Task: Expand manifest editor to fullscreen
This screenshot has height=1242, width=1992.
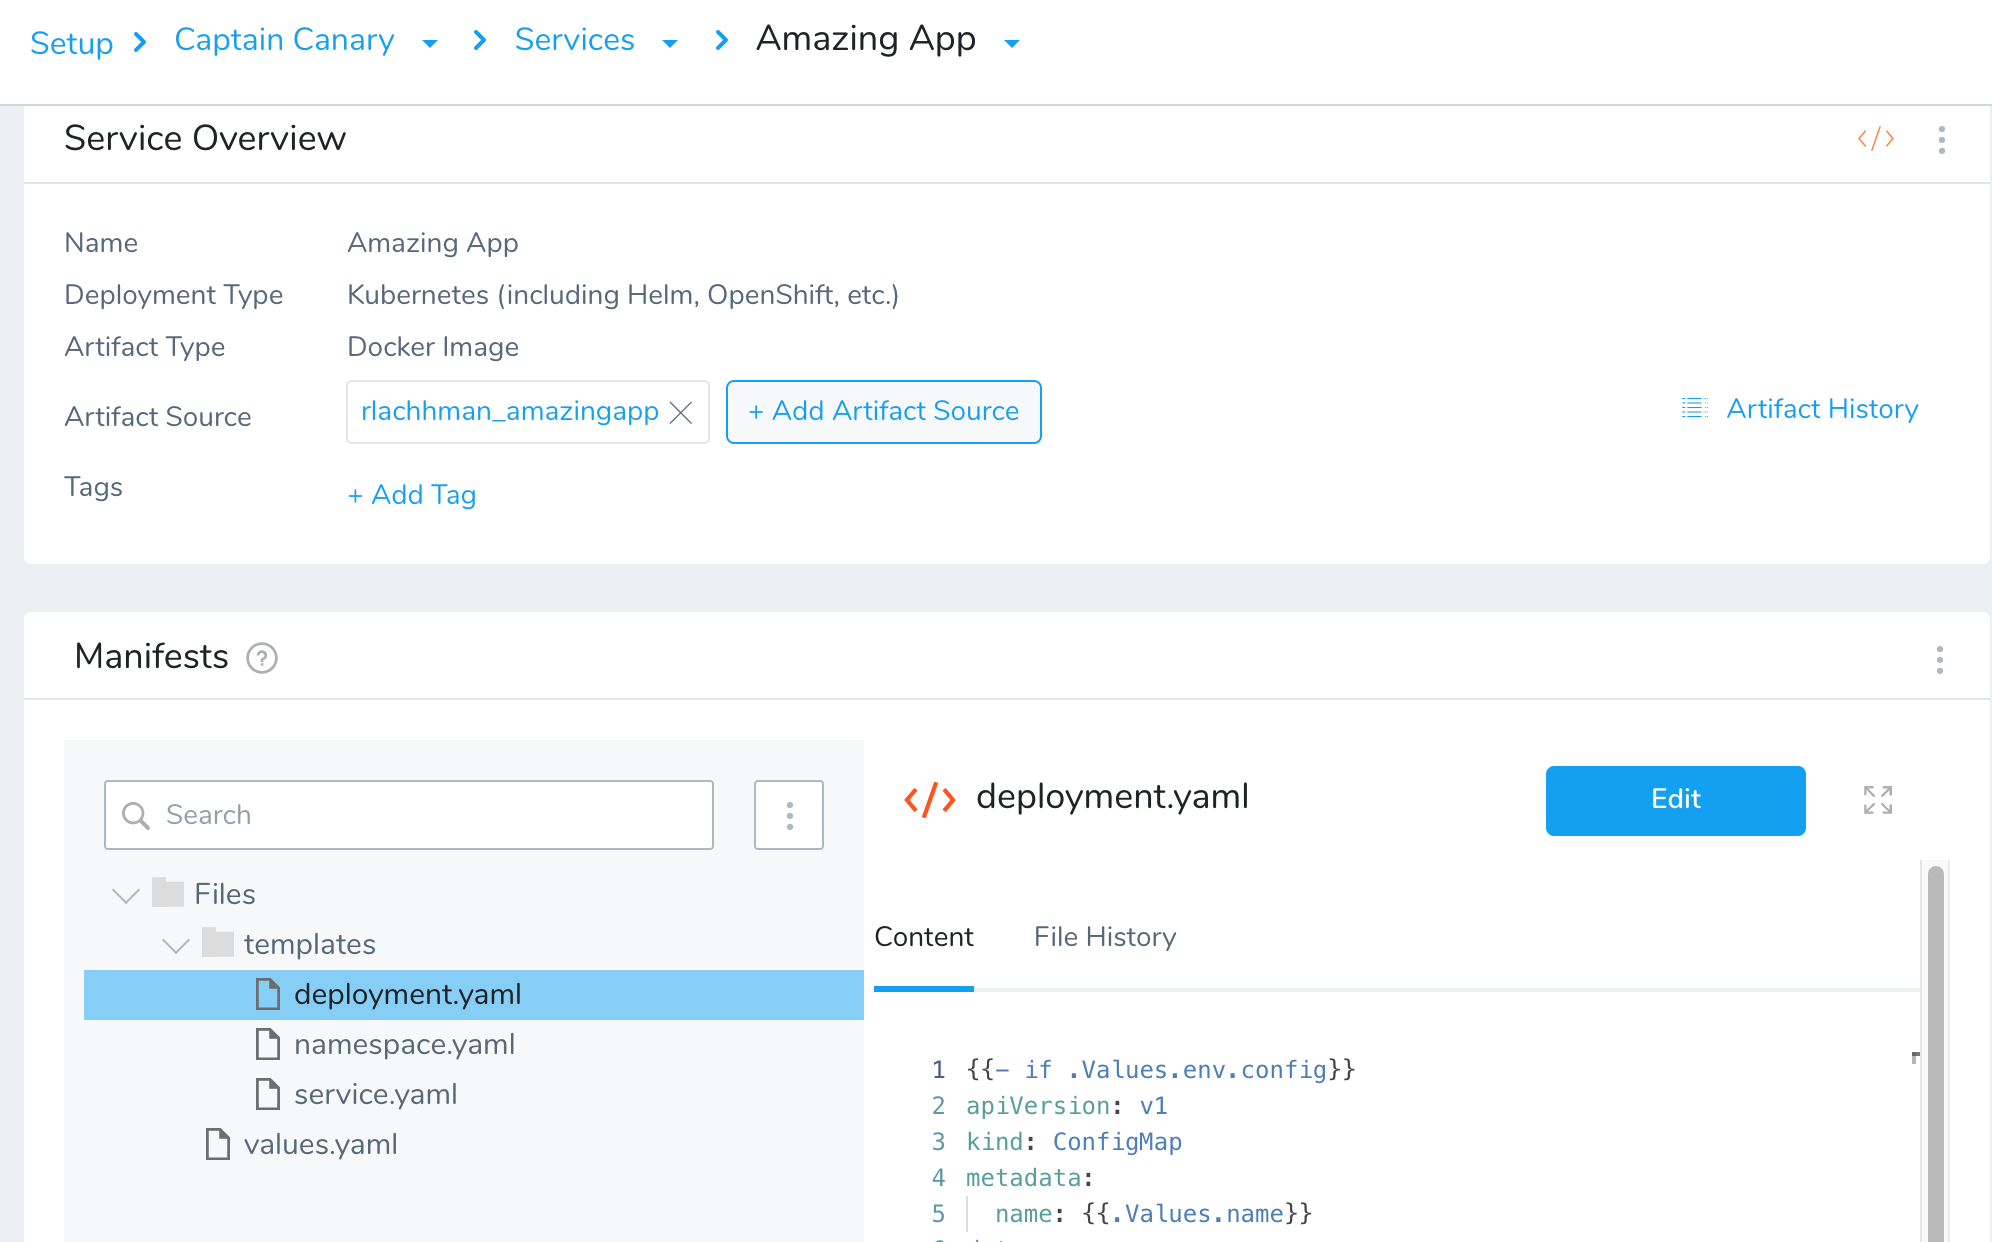Action: [x=1877, y=799]
